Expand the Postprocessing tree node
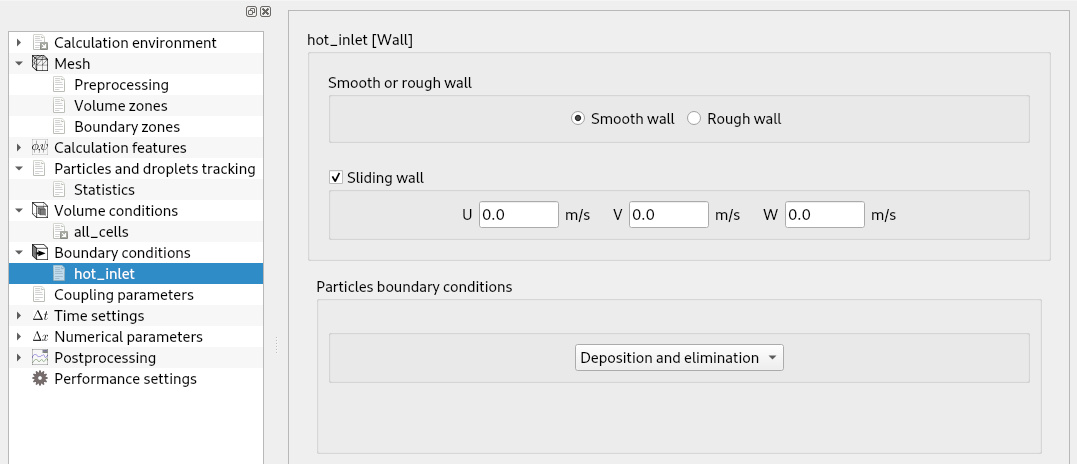Screen dimensions: 1077x464 click(x=19, y=358)
